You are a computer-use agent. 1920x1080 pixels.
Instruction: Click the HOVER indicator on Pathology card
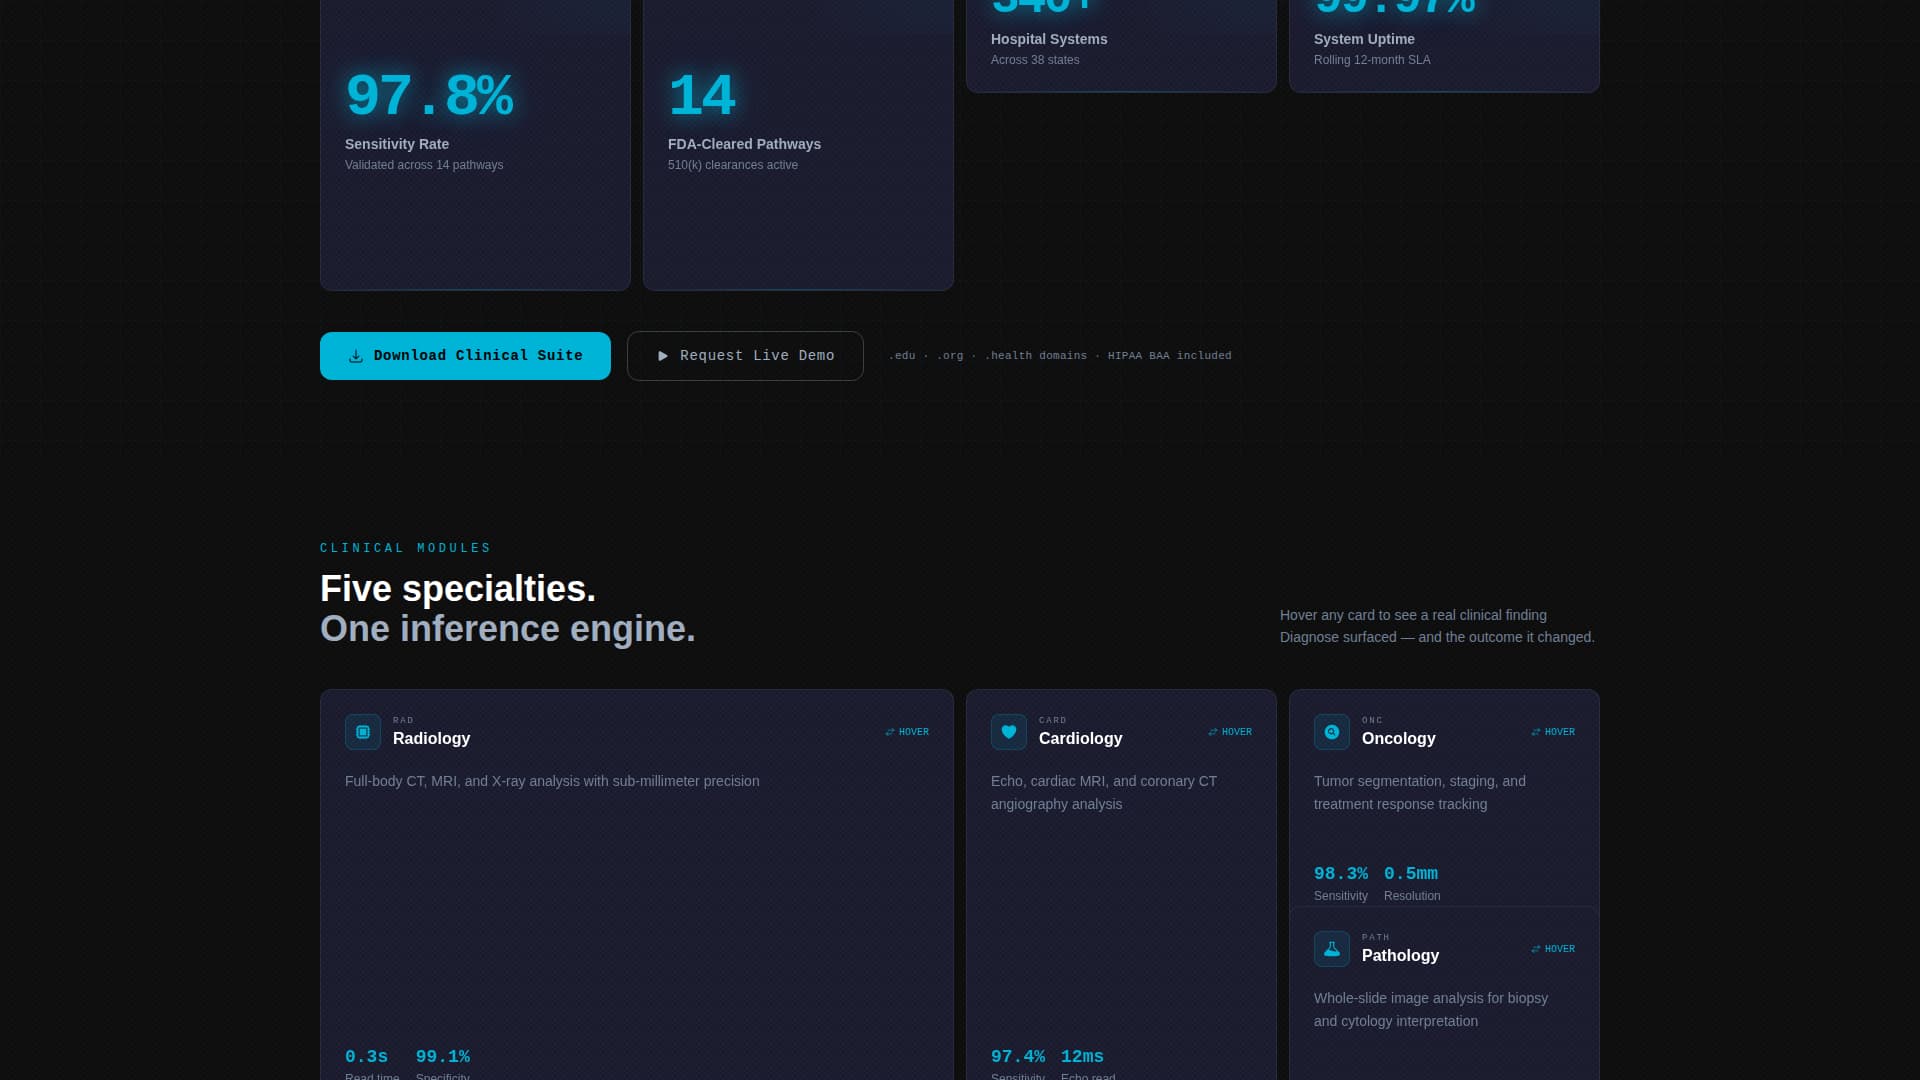1553,949
